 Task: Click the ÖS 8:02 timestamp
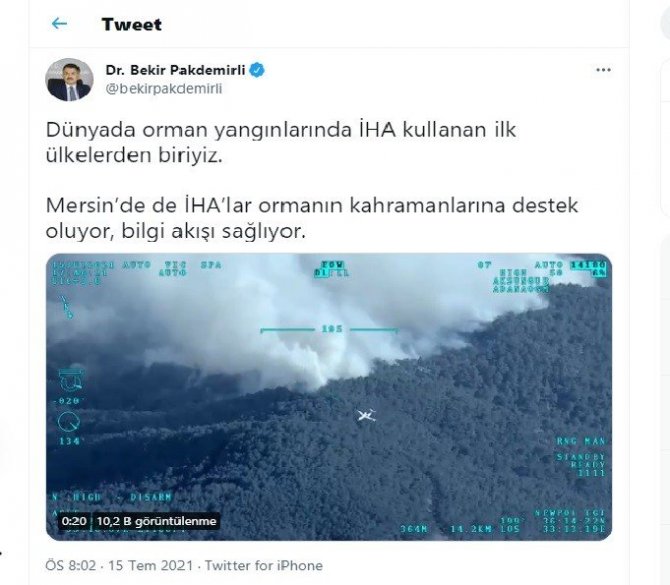point(71,565)
